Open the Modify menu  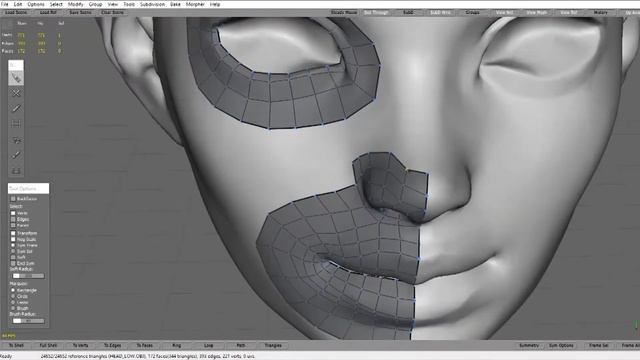click(x=76, y=4)
